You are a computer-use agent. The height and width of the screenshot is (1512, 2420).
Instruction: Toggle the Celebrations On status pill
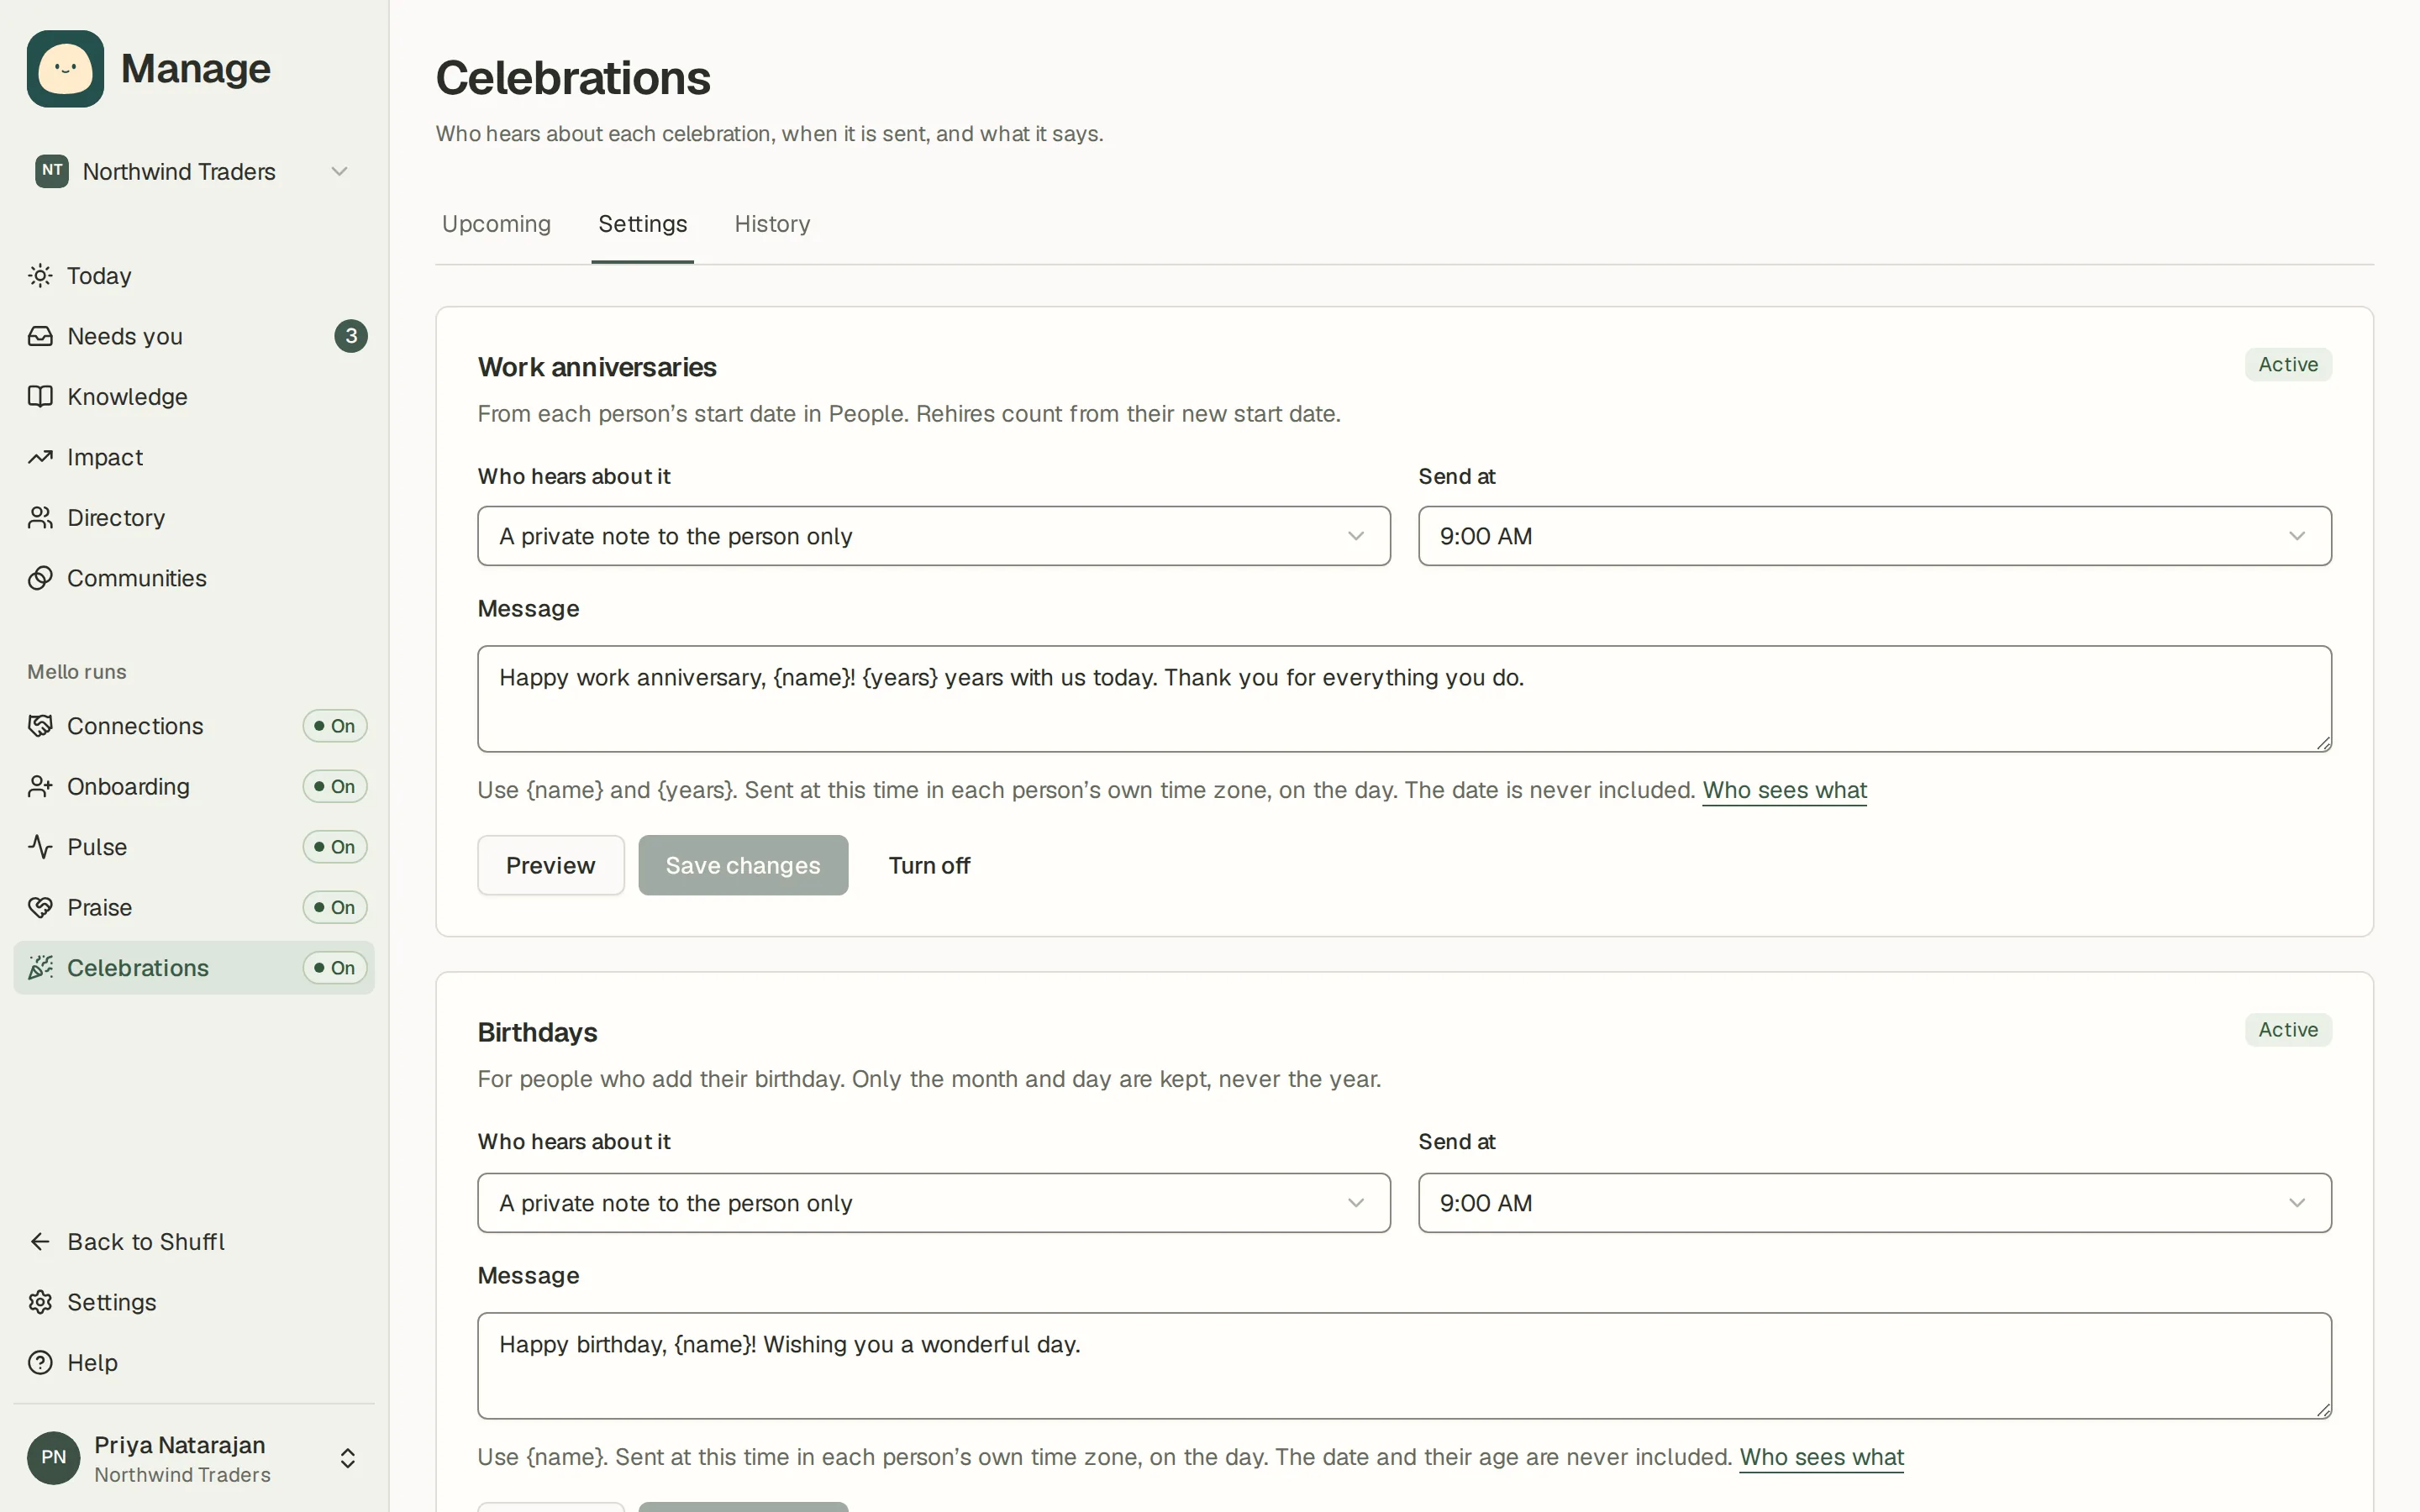tap(335, 968)
